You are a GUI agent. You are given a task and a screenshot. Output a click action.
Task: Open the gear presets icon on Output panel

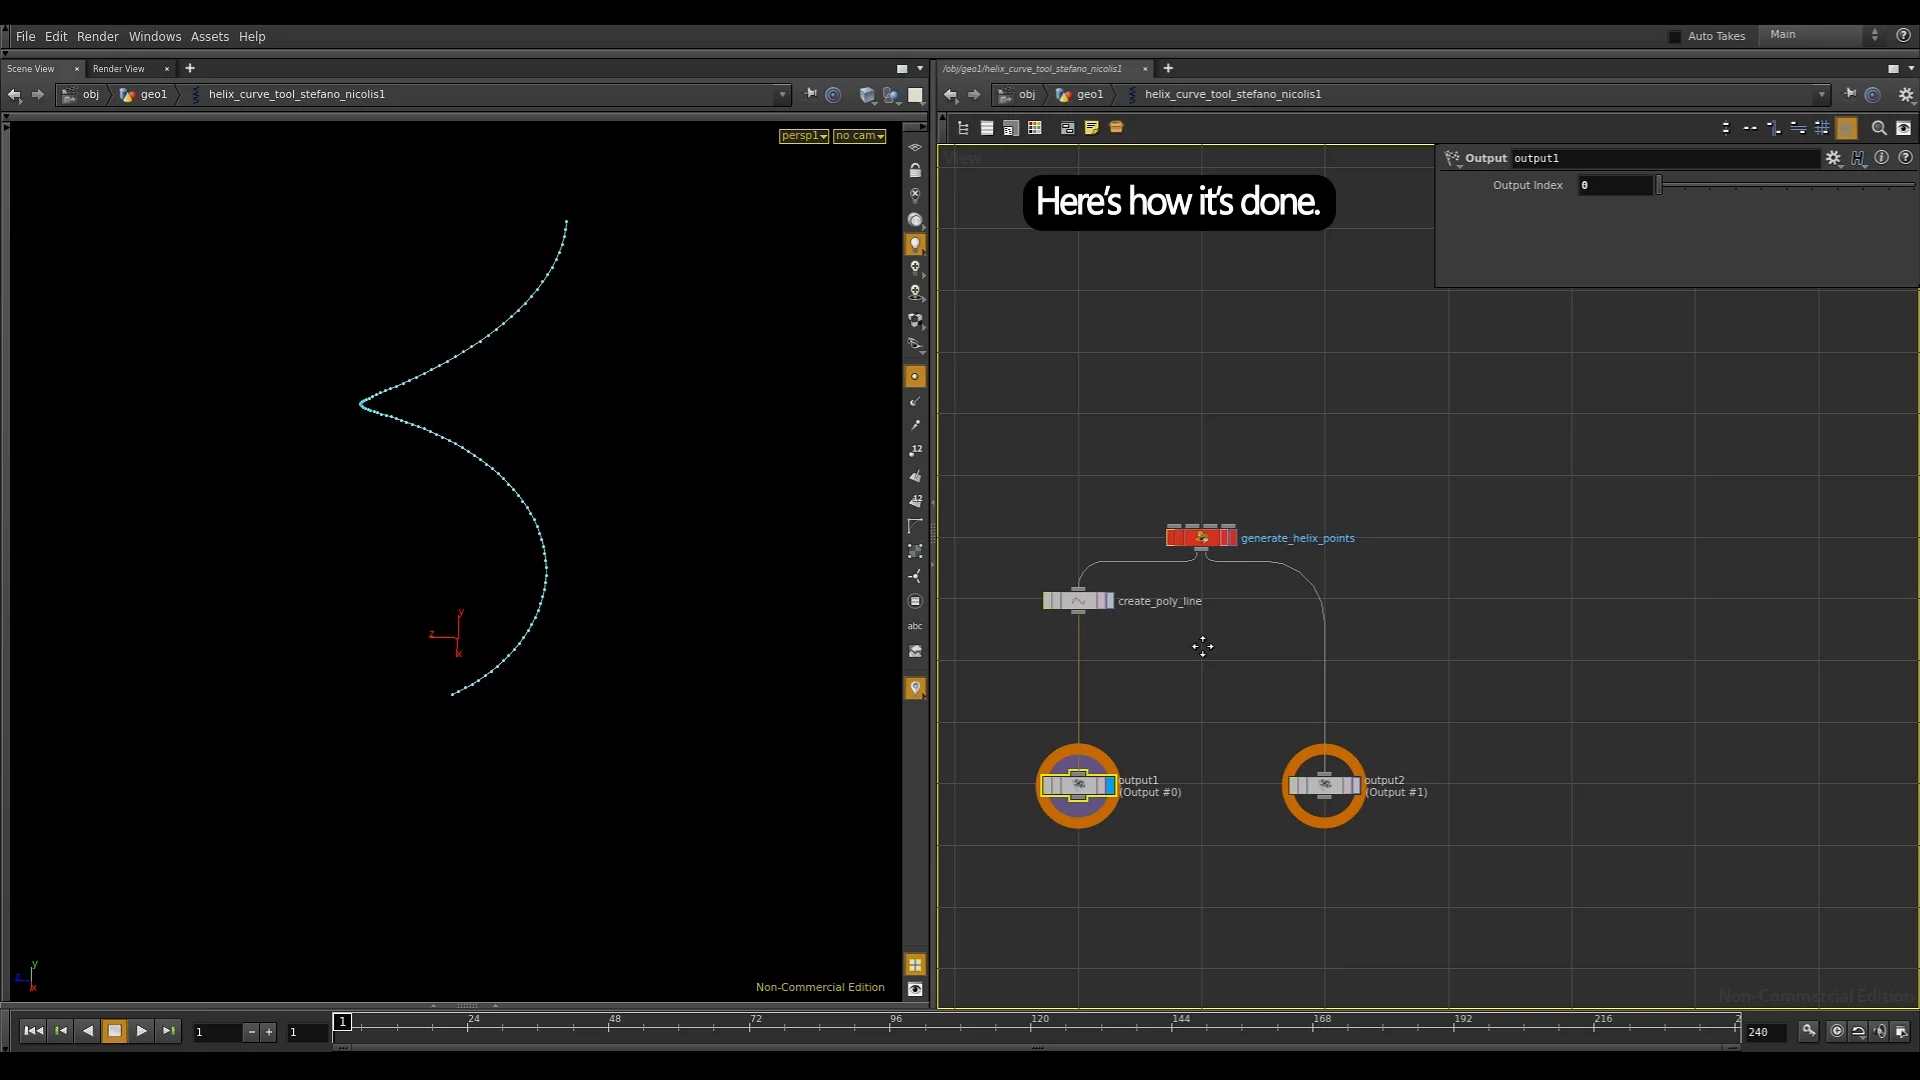[x=1834, y=158]
